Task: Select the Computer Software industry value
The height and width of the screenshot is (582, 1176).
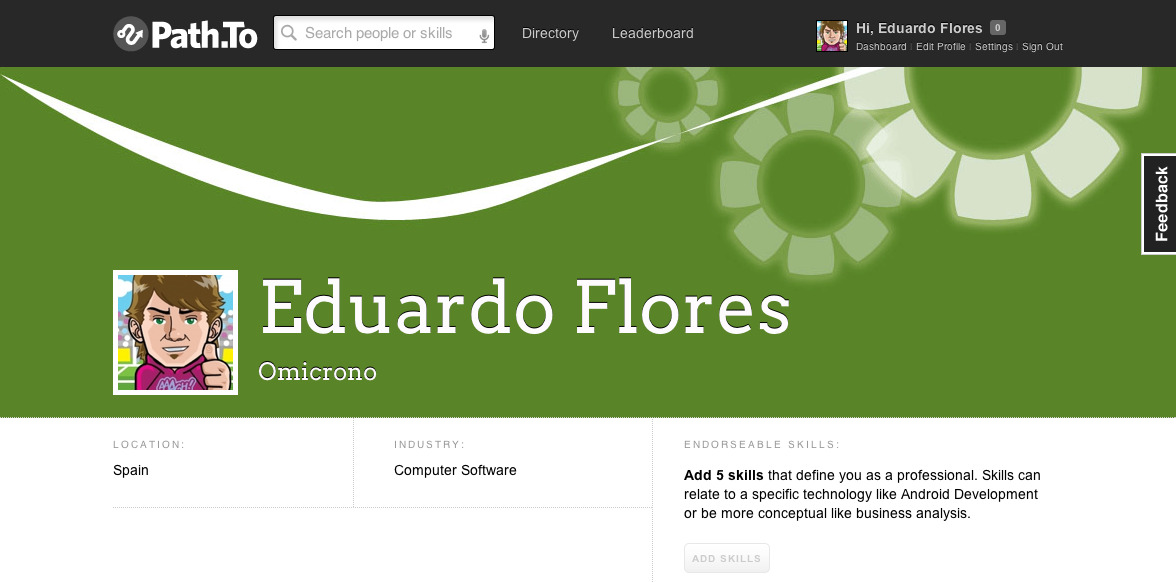Action: coord(455,470)
